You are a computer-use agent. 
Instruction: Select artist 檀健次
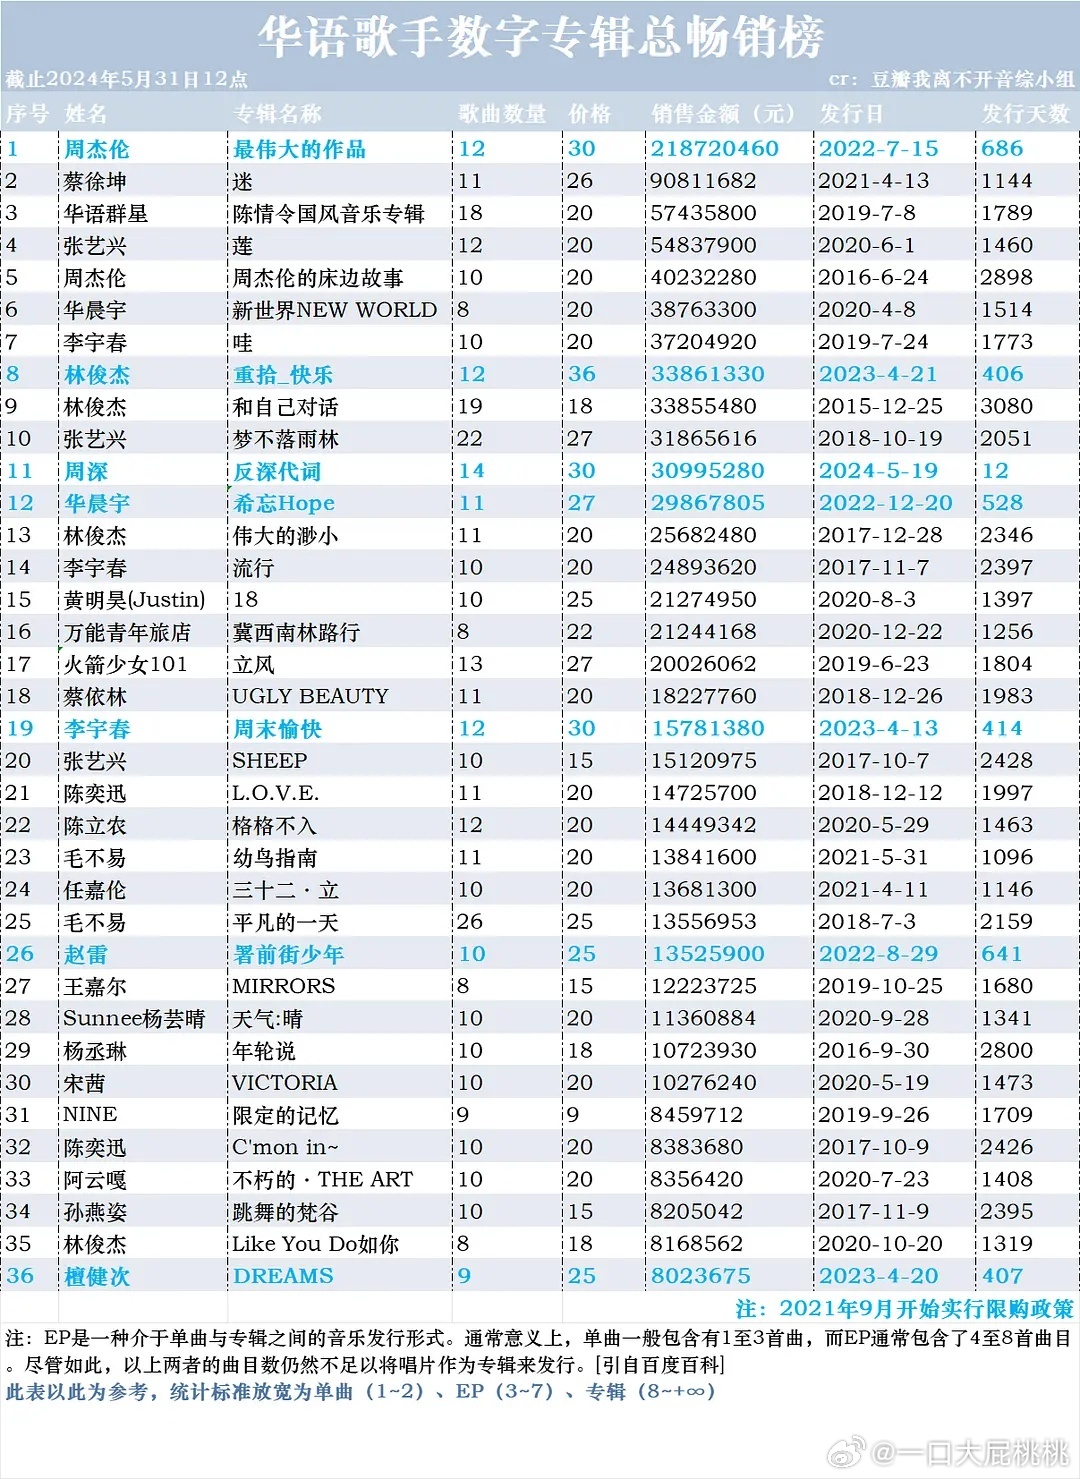(x=97, y=1276)
